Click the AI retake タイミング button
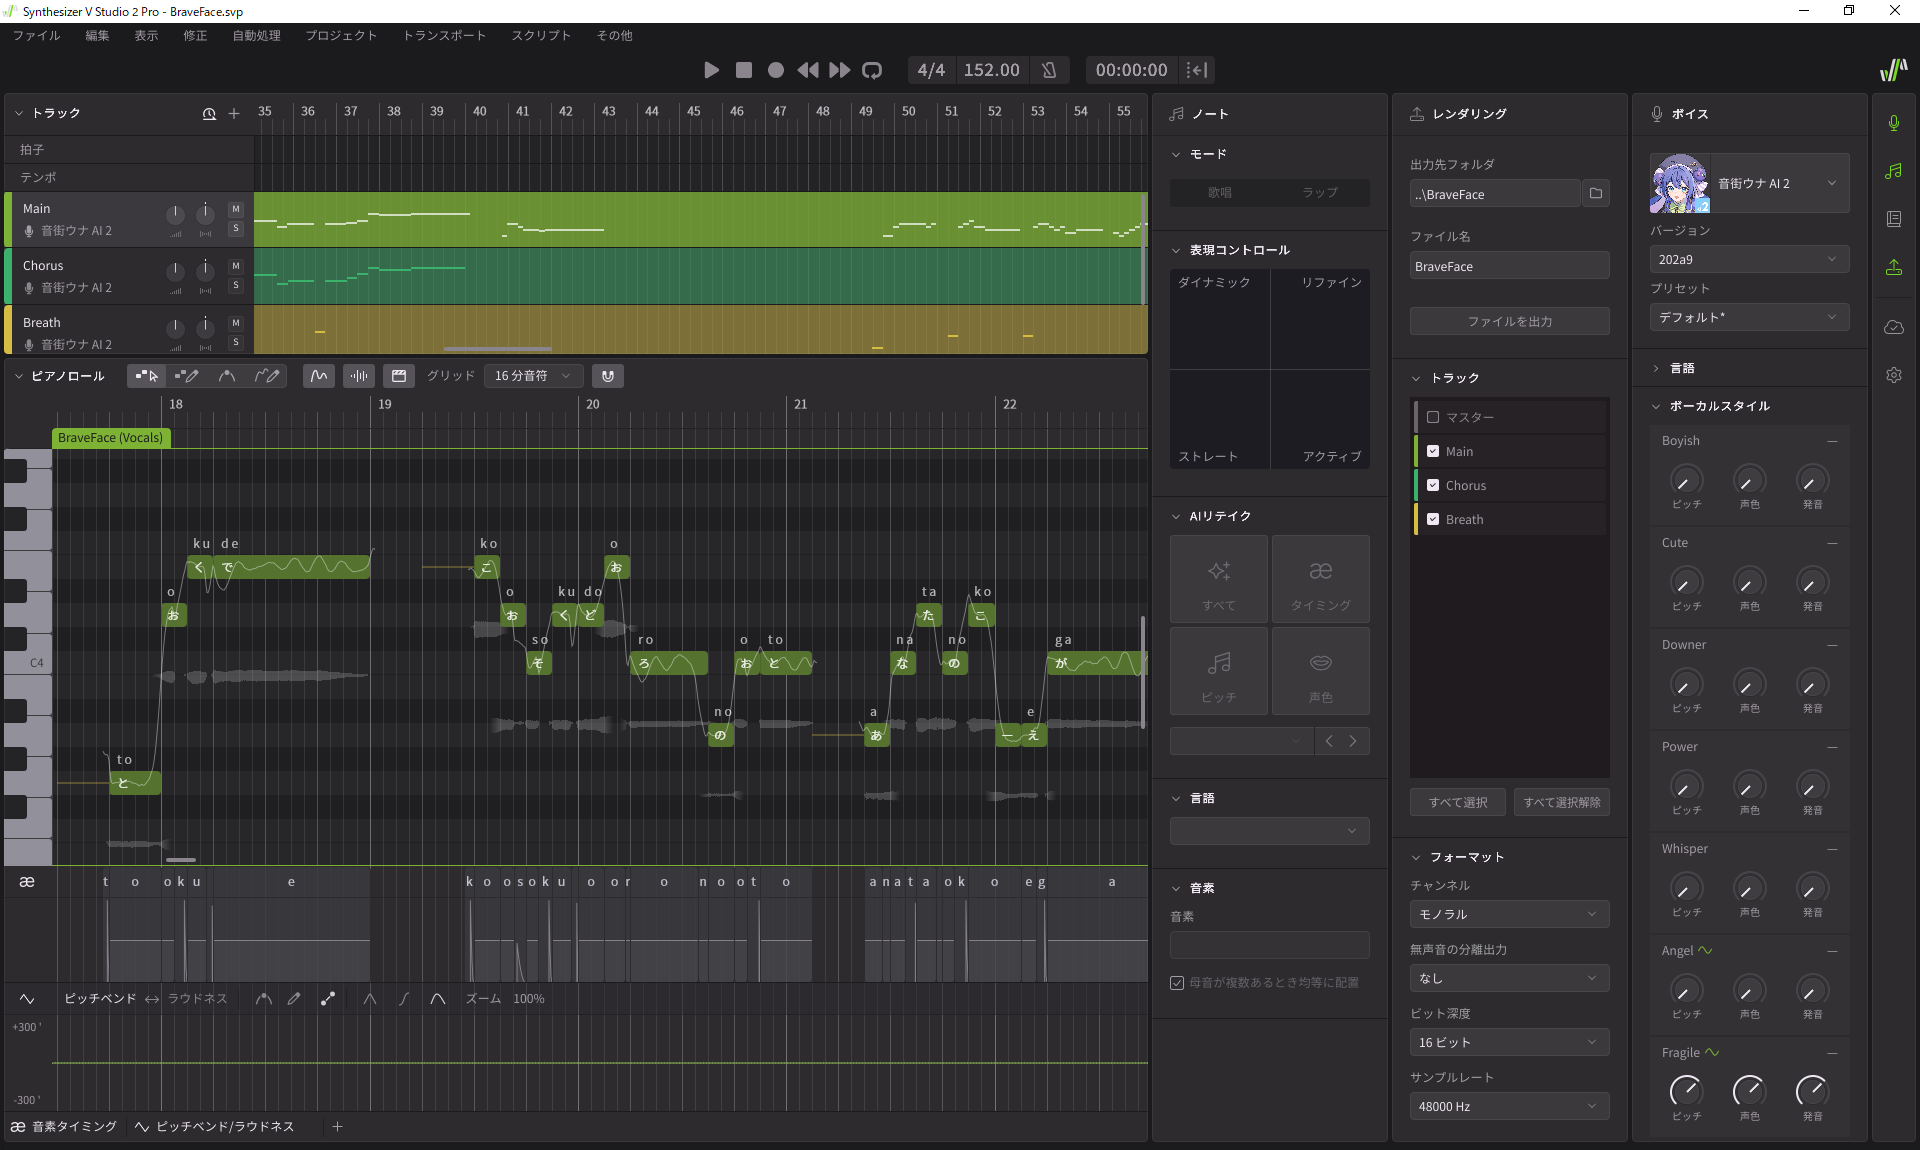 click(1320, 580)
